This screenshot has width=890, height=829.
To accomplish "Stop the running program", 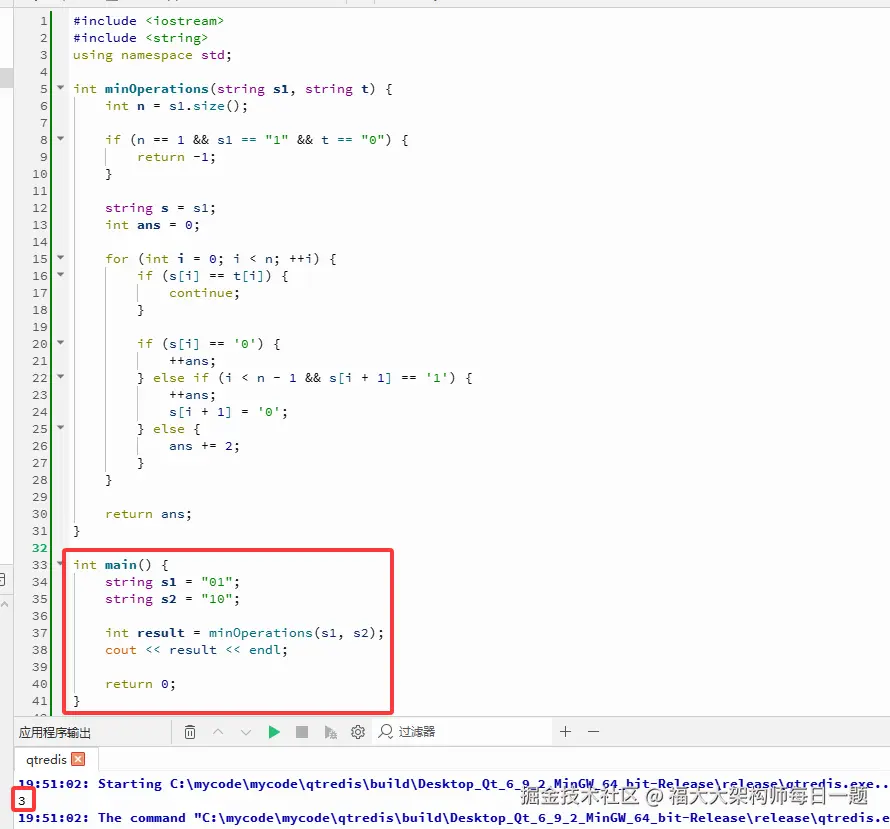I will (302, 732).
